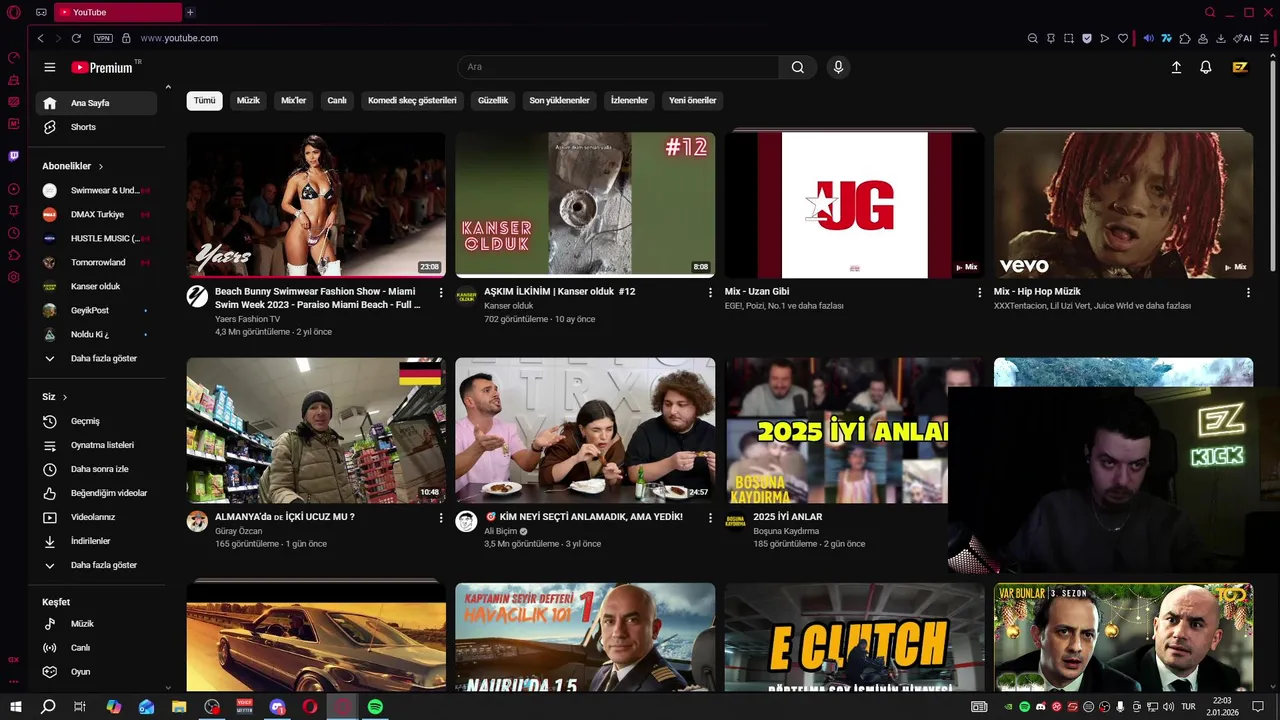
Task: Reload the page in the address bar
Action: tap(76, 38)
